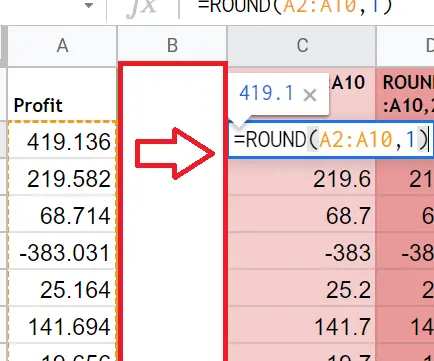Select cell with 419.136
Screen dimensions: 434x361
click(62, 140)
